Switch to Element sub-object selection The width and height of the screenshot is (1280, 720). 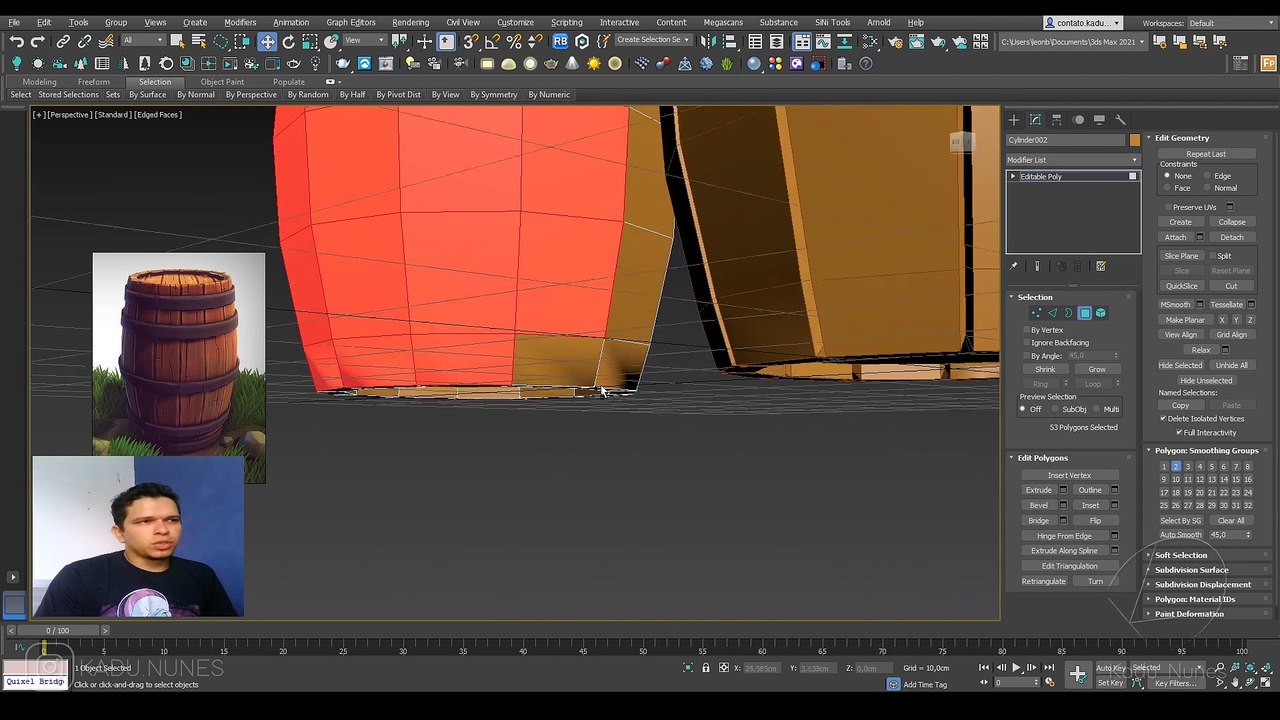coord(1100,313)
